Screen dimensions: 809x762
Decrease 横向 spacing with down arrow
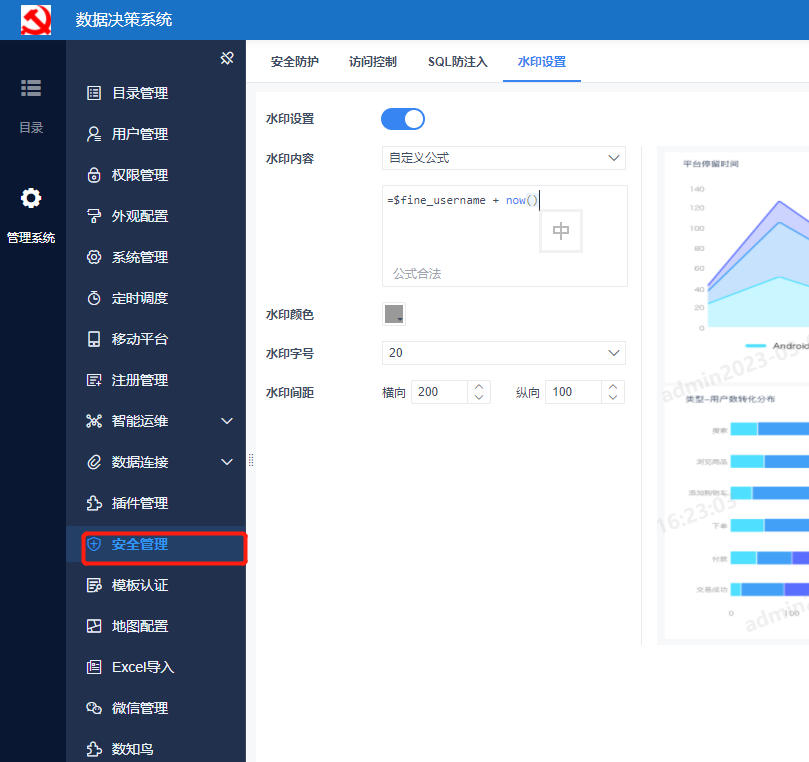click(x=479, y=397)
